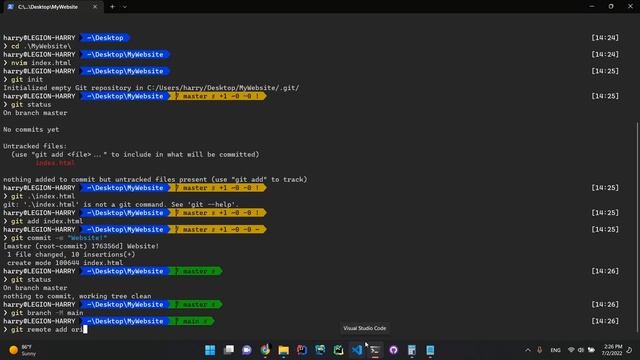Minimize the Windows Terminal window
Viewport: 640px width, 360px height.
[x=592, y=7]
